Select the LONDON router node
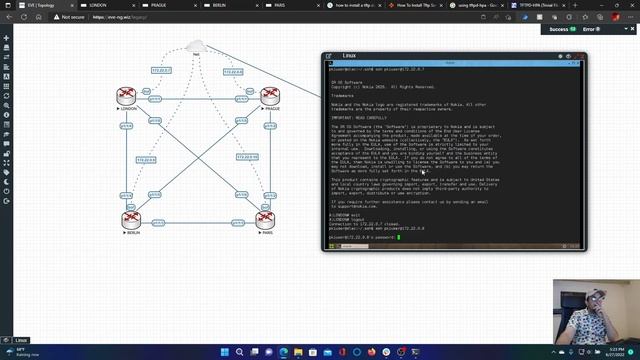Image resolution: width=640 pixels, height=360 pixels. click(x=126, y=96)
